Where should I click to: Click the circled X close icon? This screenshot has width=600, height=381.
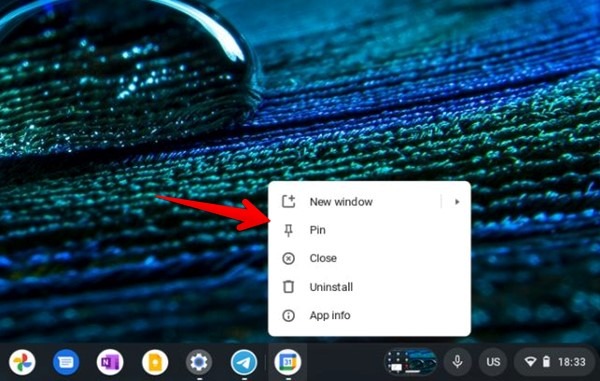[x=289, y=258]
